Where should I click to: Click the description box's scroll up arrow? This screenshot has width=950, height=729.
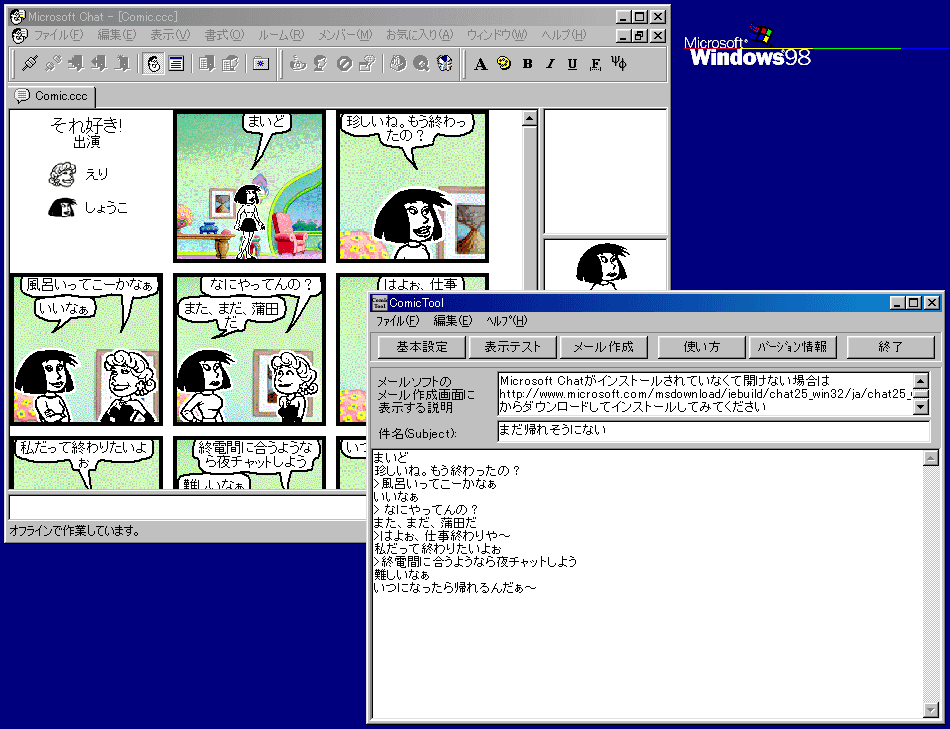click(921, 381)
